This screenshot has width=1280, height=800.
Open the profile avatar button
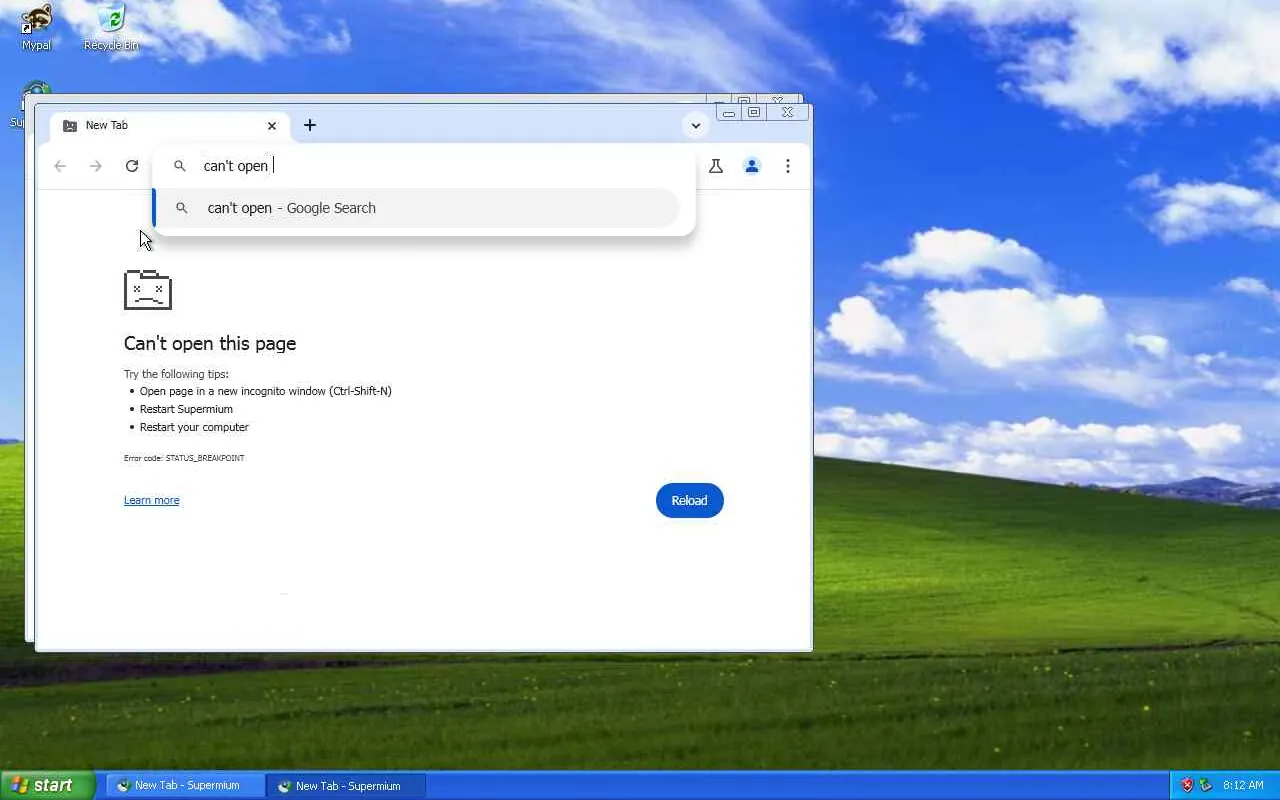tap(752, 166)
